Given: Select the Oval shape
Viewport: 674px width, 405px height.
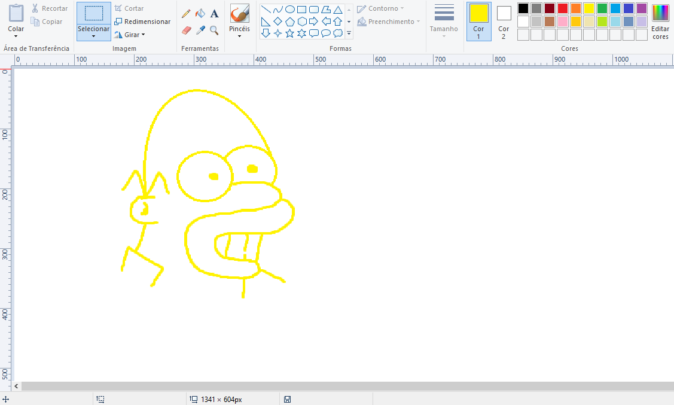Looking at the screenshot, I should (289, 9).
